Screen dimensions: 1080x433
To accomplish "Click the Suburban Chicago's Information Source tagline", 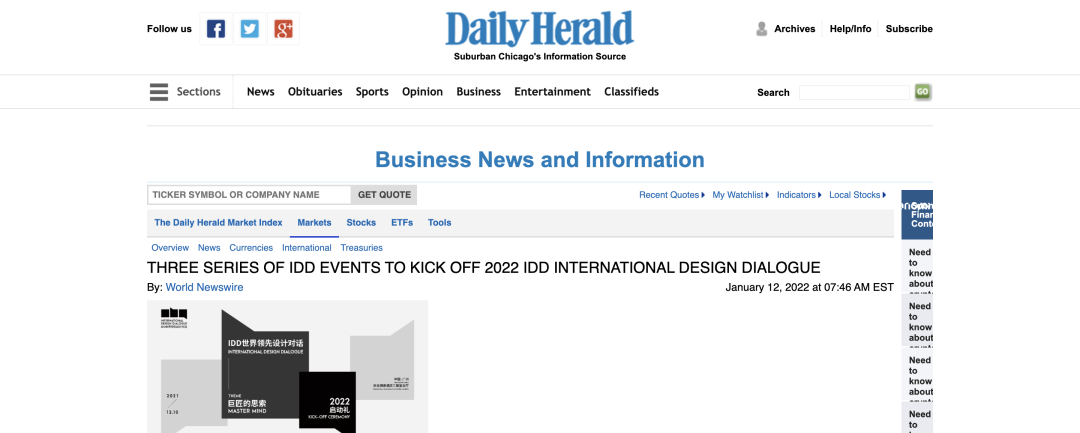I will tap(540, 56).
